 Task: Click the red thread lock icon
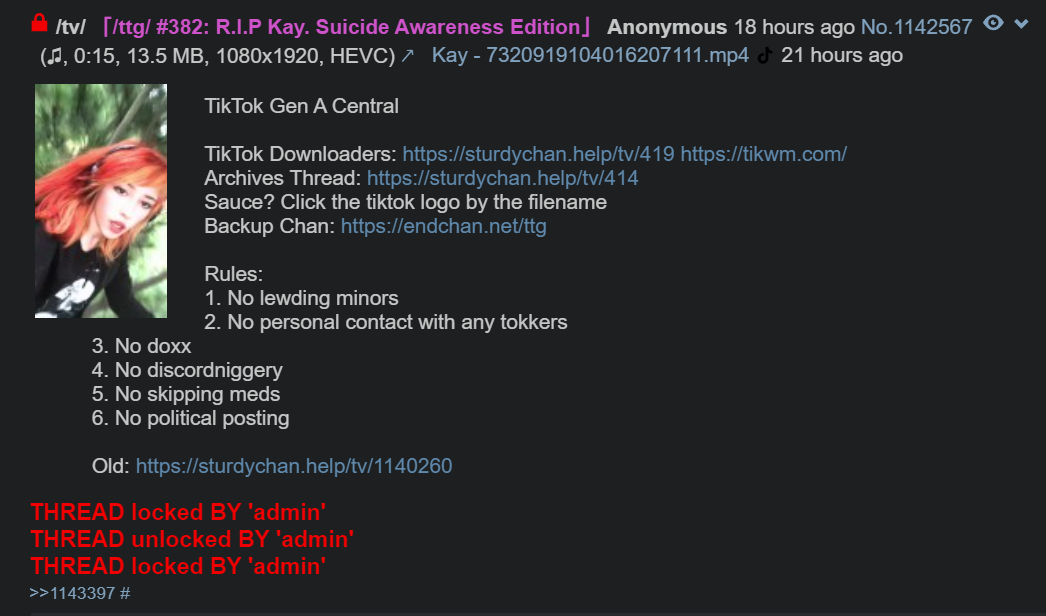coord(39,24)
